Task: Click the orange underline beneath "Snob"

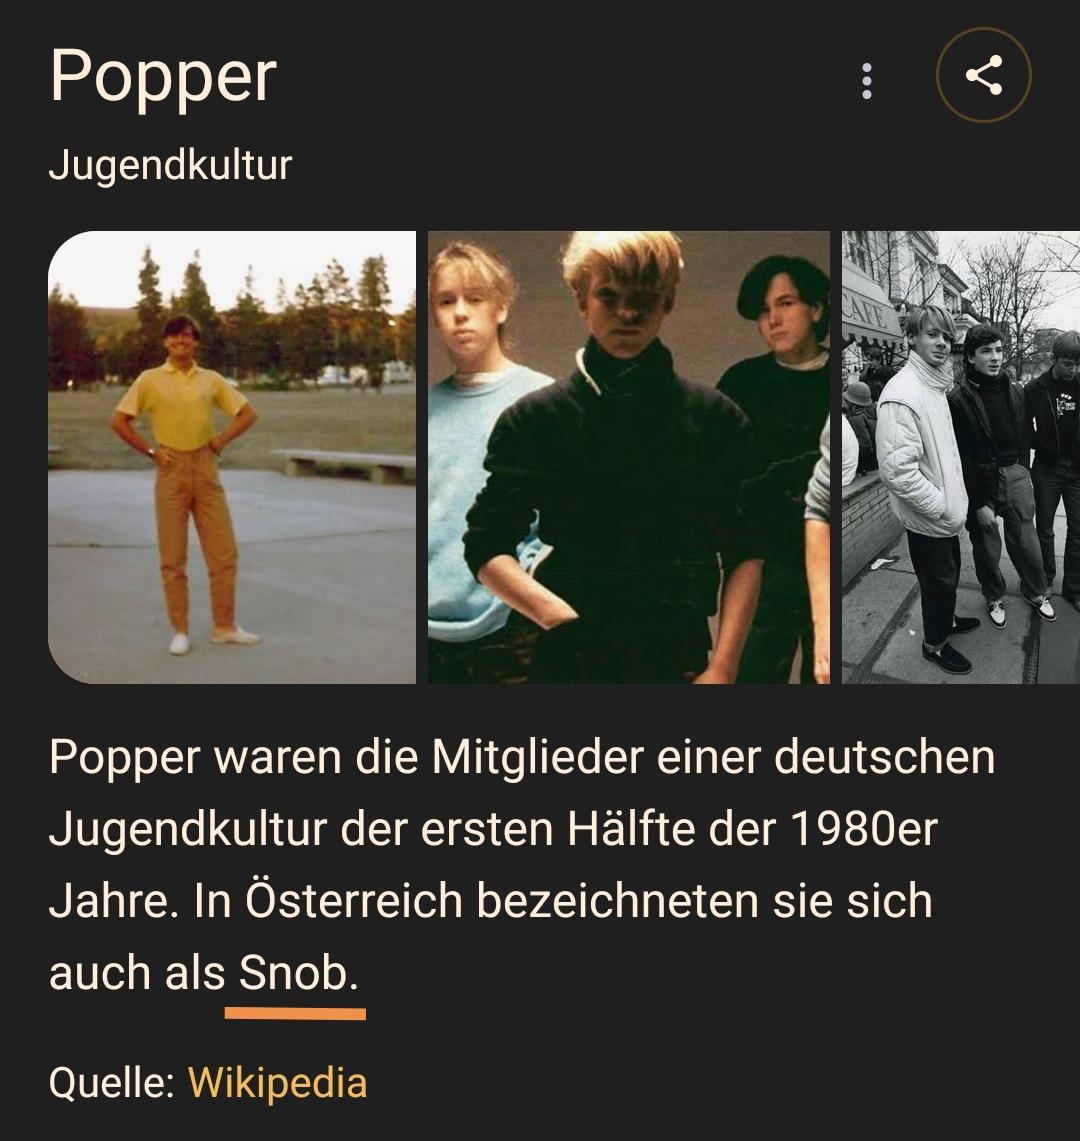Action: (295, 1014)
